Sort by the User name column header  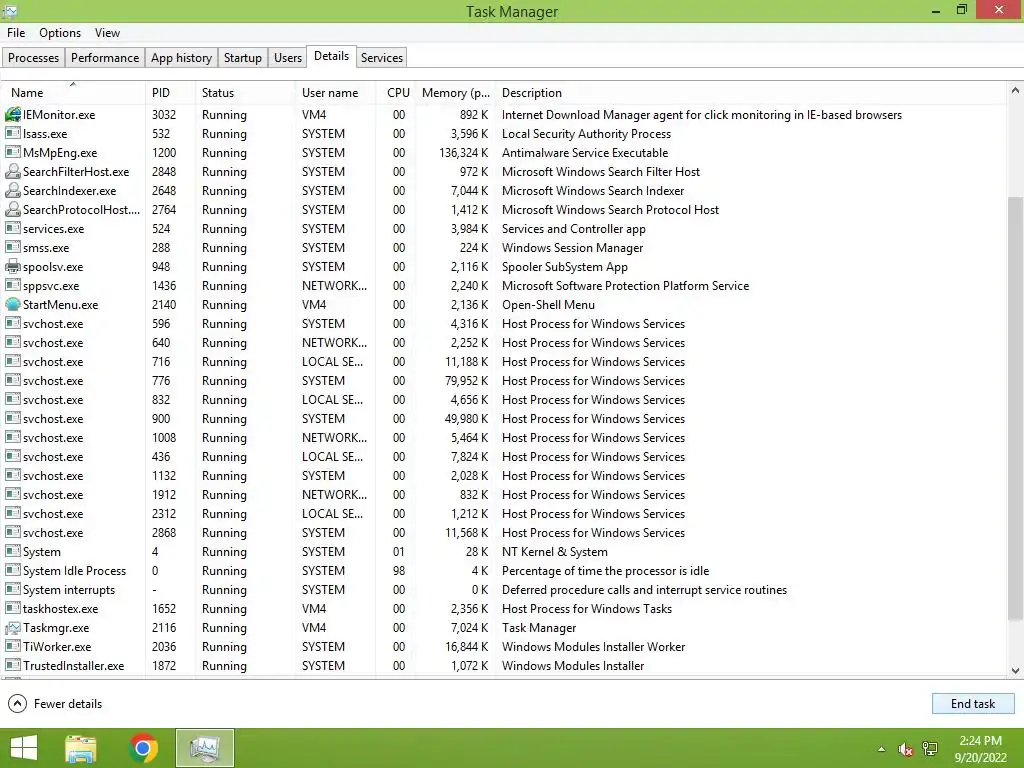tap(336, 93)
